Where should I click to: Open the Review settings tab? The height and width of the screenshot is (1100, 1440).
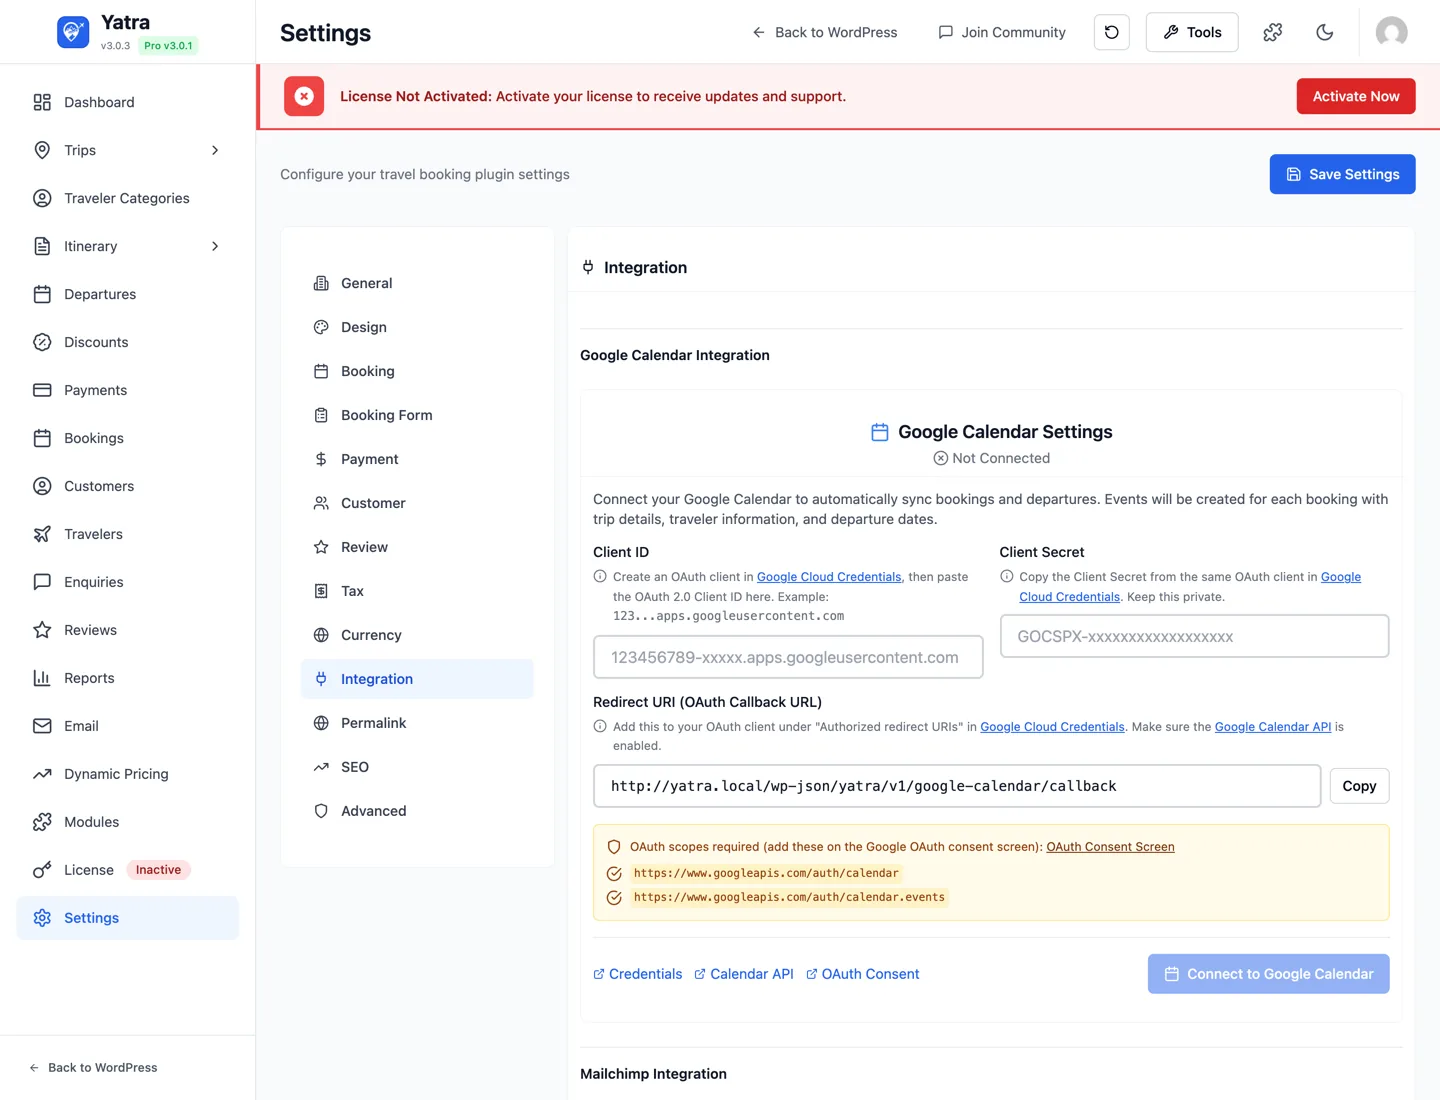(x=417, y=547)
